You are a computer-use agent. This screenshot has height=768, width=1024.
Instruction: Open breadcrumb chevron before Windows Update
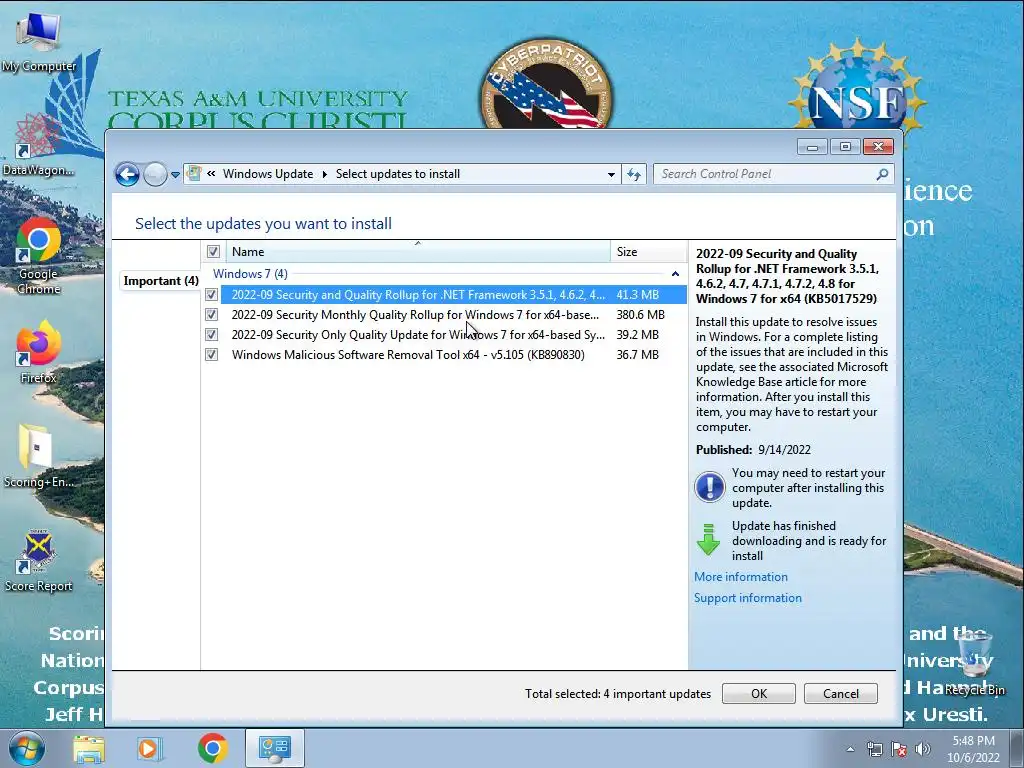point(212,174)
